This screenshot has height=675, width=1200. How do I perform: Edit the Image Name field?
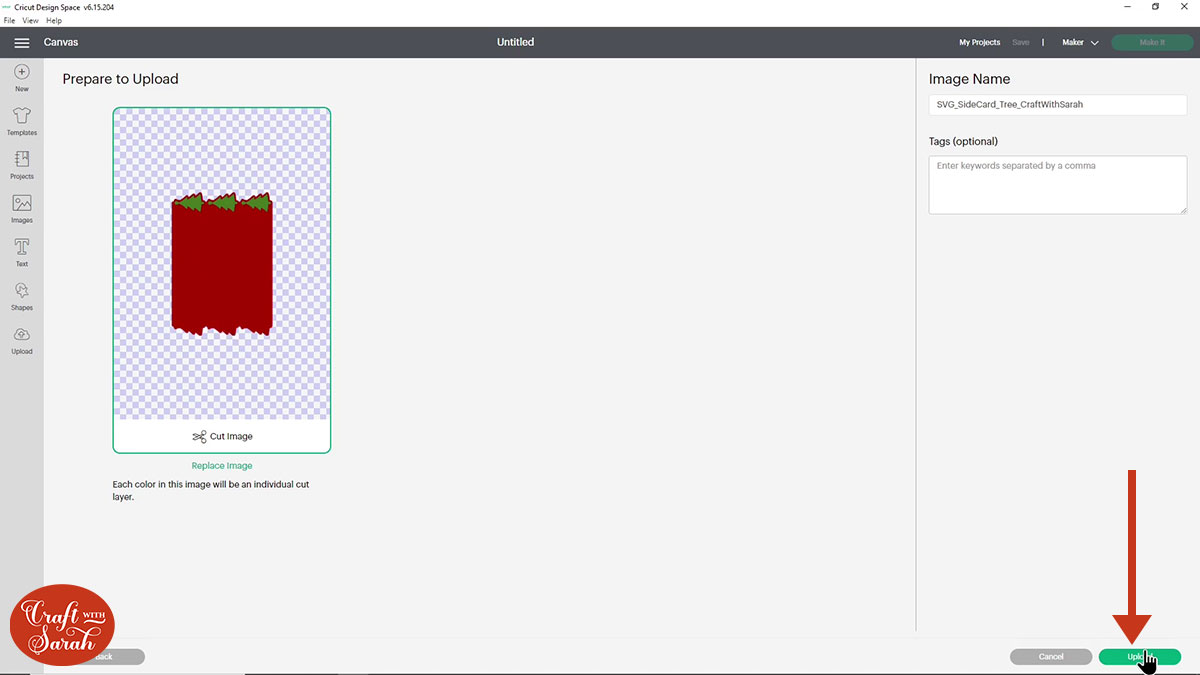[x=1057, y=104]
